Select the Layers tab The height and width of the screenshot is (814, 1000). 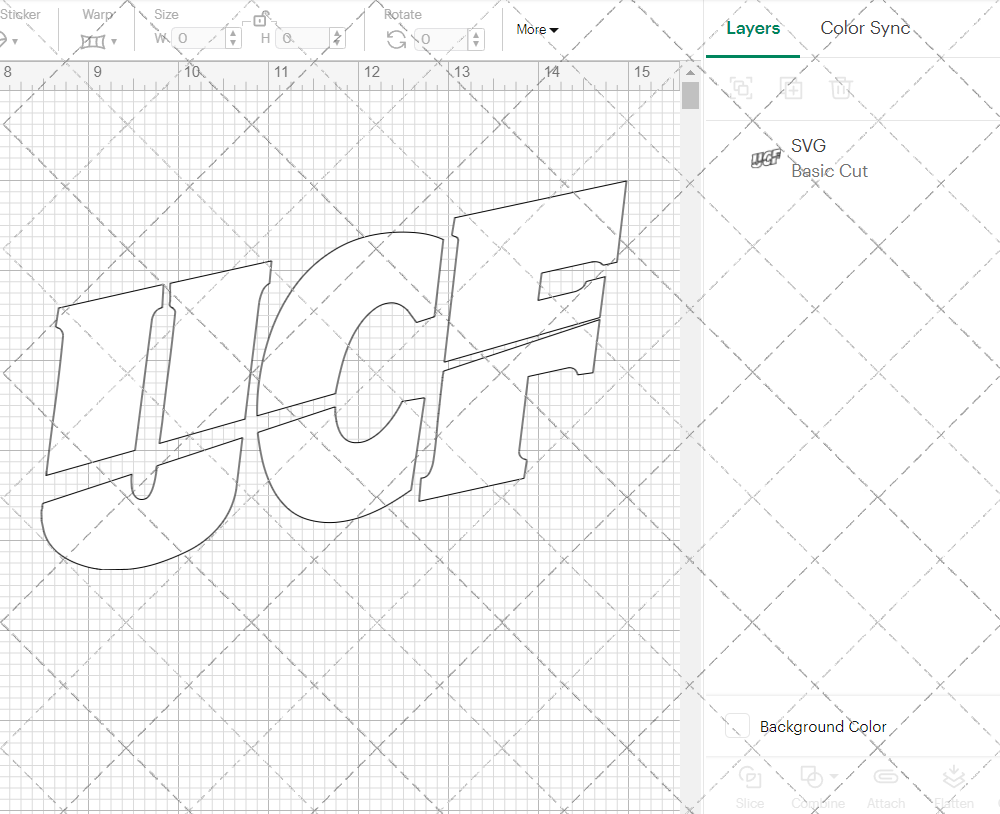[753, 29]
